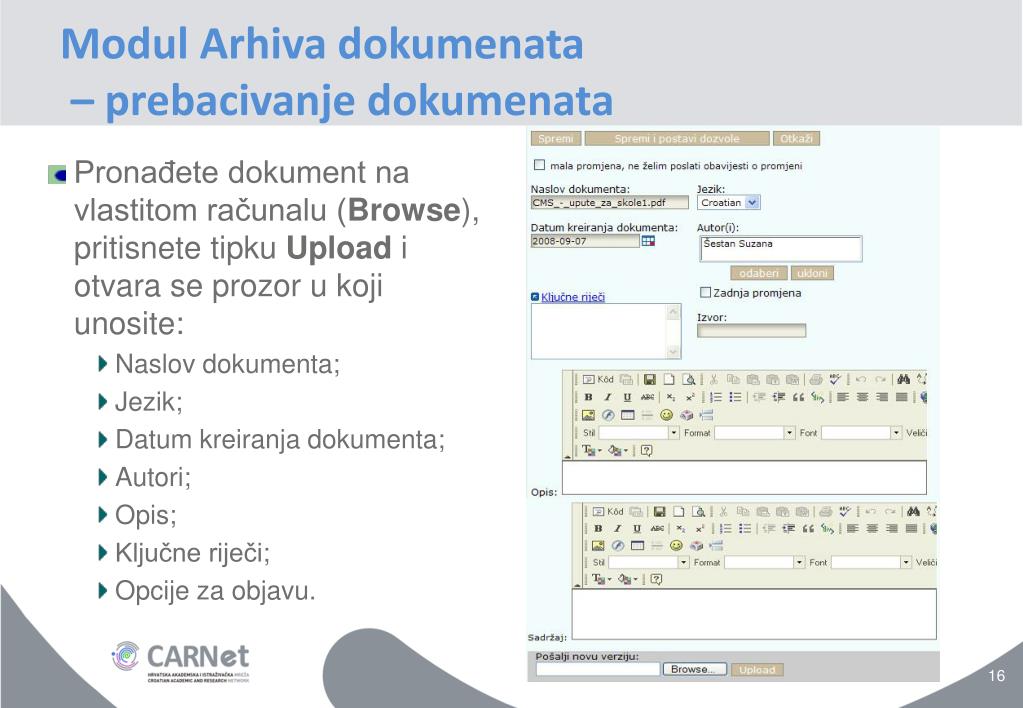Click the Naslov dokumenta input field
Viewport: 1023px width, 708px height.
tap(609, 203)
